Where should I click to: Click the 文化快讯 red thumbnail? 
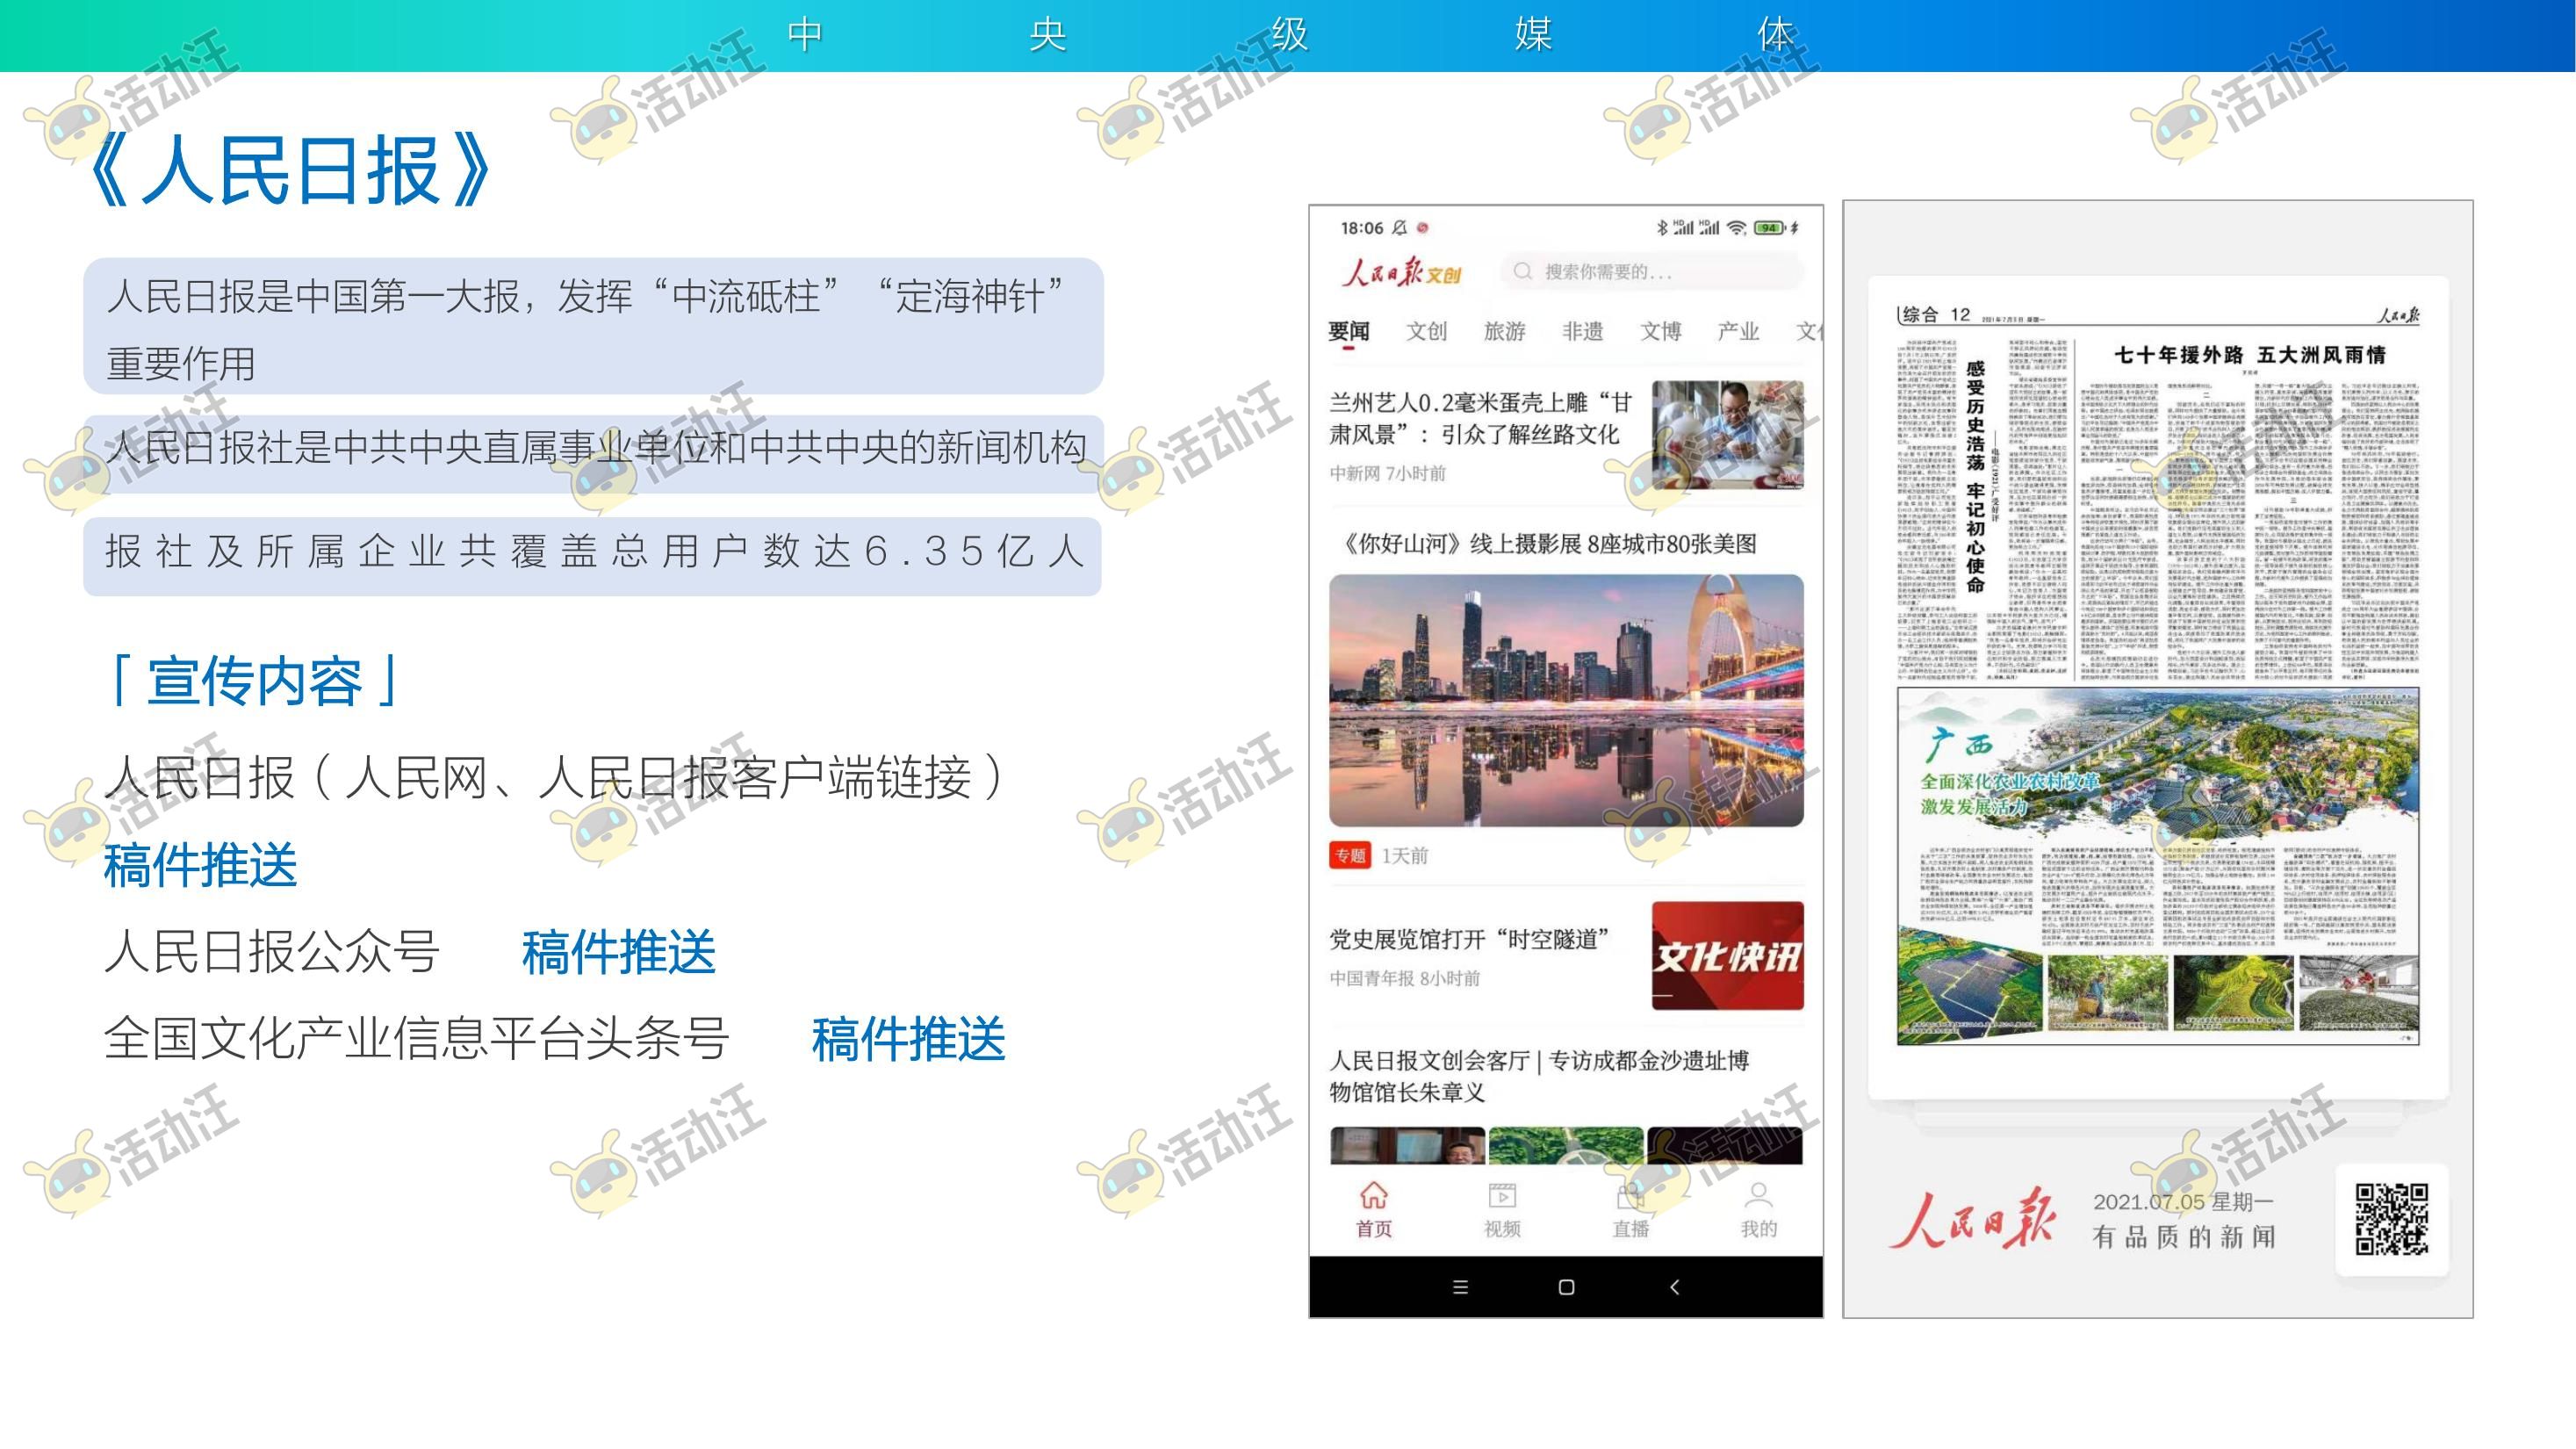point(1727,955)
